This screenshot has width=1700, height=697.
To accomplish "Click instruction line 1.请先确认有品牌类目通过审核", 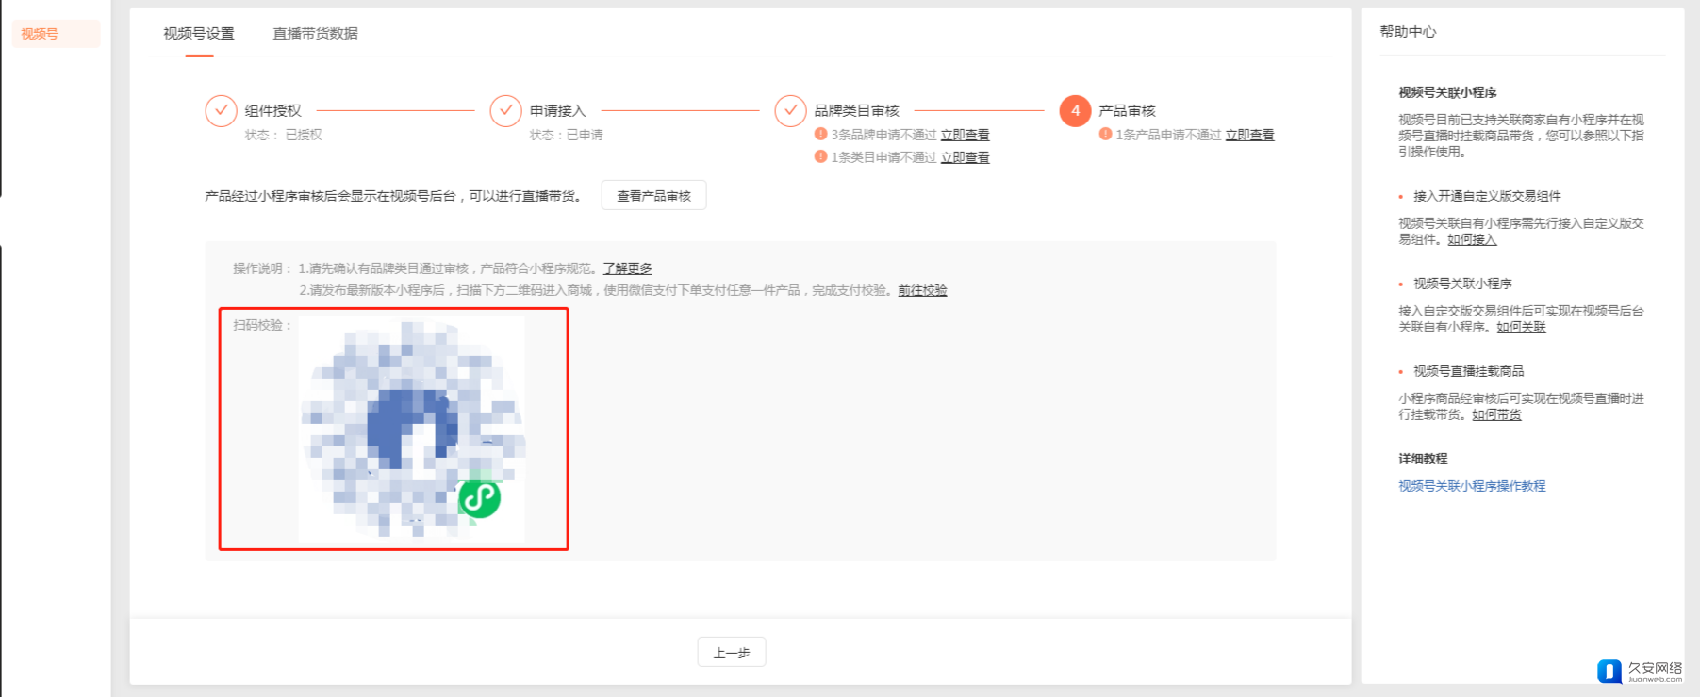I will pyautogui.click(x=448, y=269).
